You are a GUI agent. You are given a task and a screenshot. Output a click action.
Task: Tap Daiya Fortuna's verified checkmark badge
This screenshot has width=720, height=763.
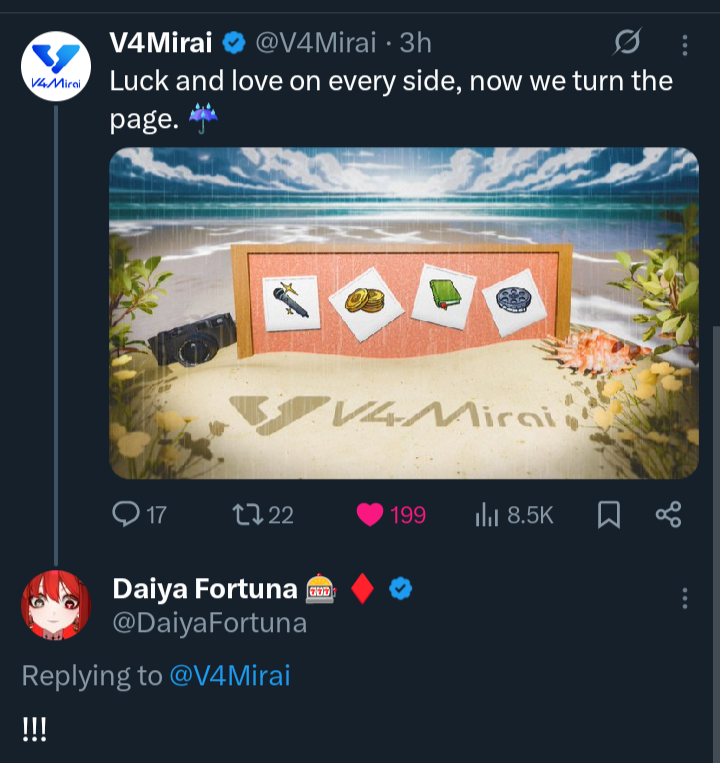[x=401, y=589]
